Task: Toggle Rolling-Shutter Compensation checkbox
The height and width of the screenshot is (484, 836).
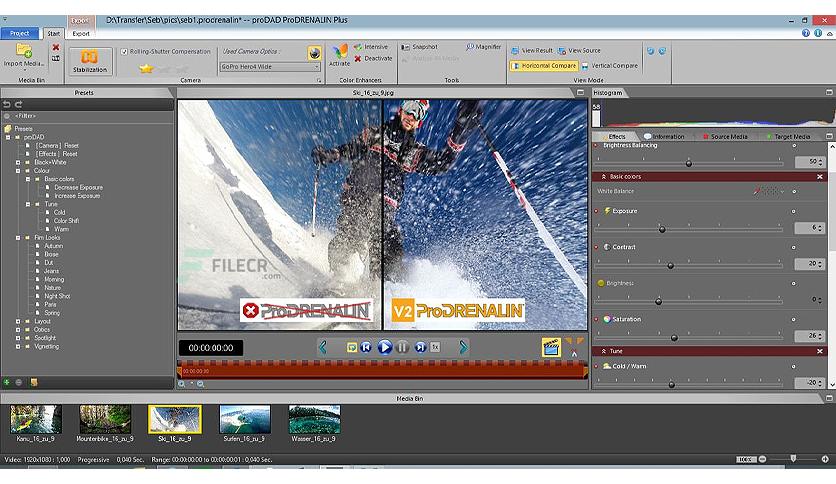Action: point(124,52)
